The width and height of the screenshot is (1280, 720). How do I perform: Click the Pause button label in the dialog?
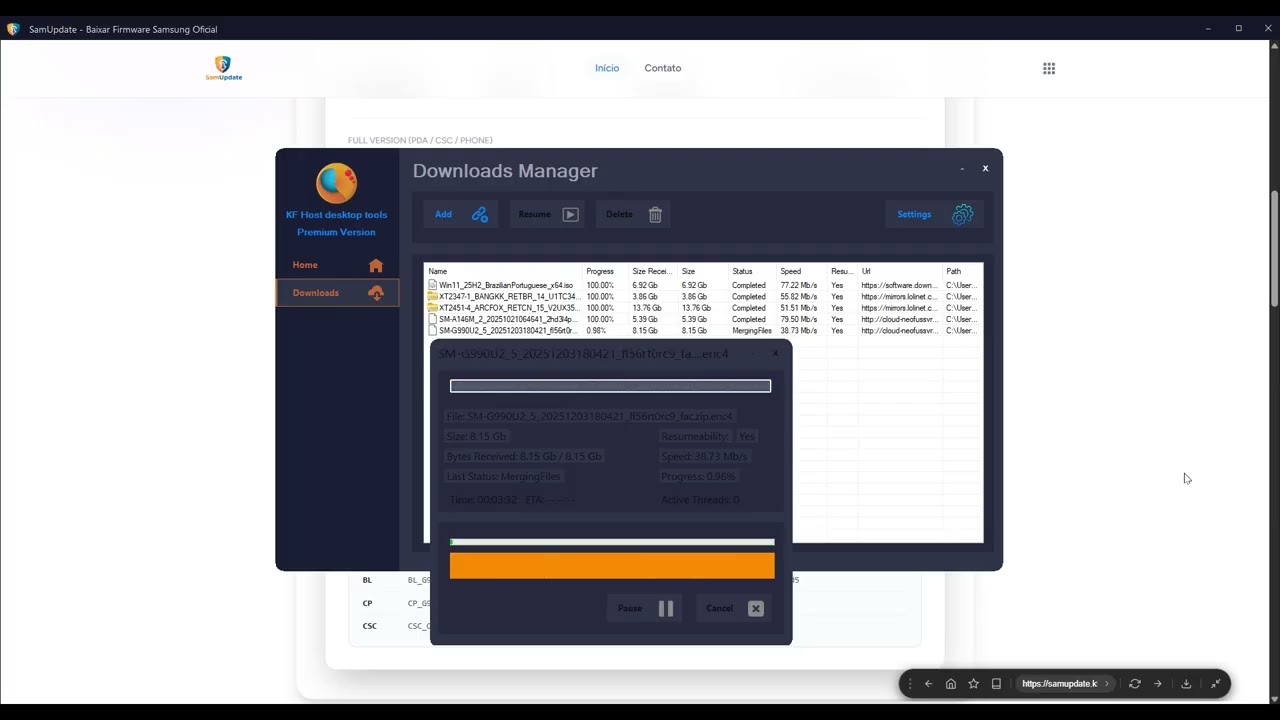coord(630,608)
